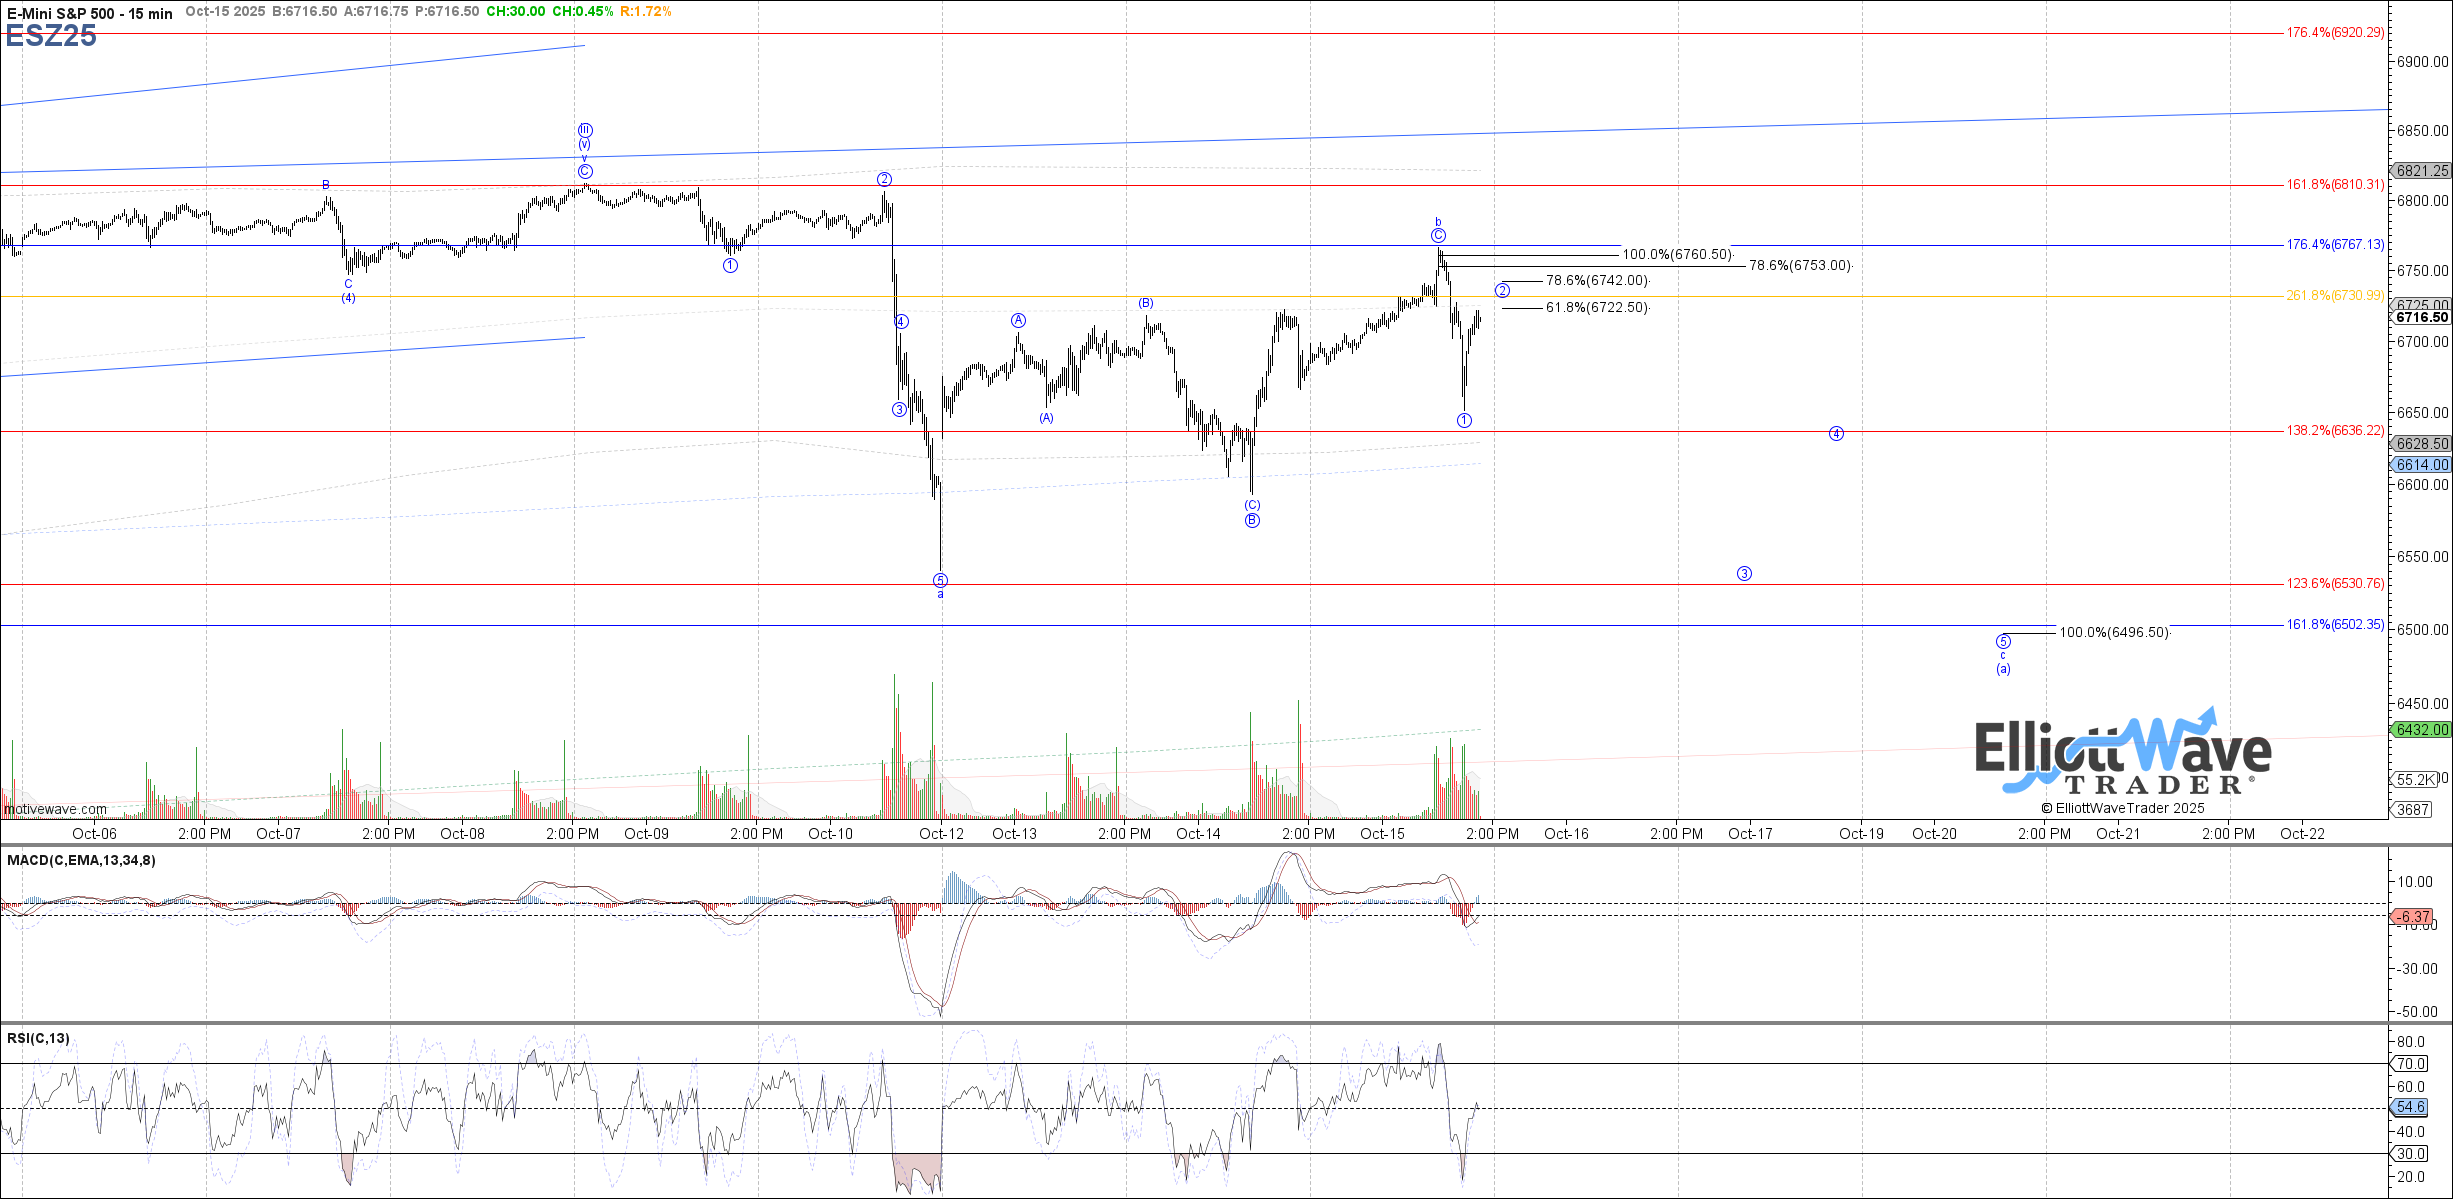
Task: Select the circled iii wave label at the Oct-08 peak
Action: pos(585,130)
